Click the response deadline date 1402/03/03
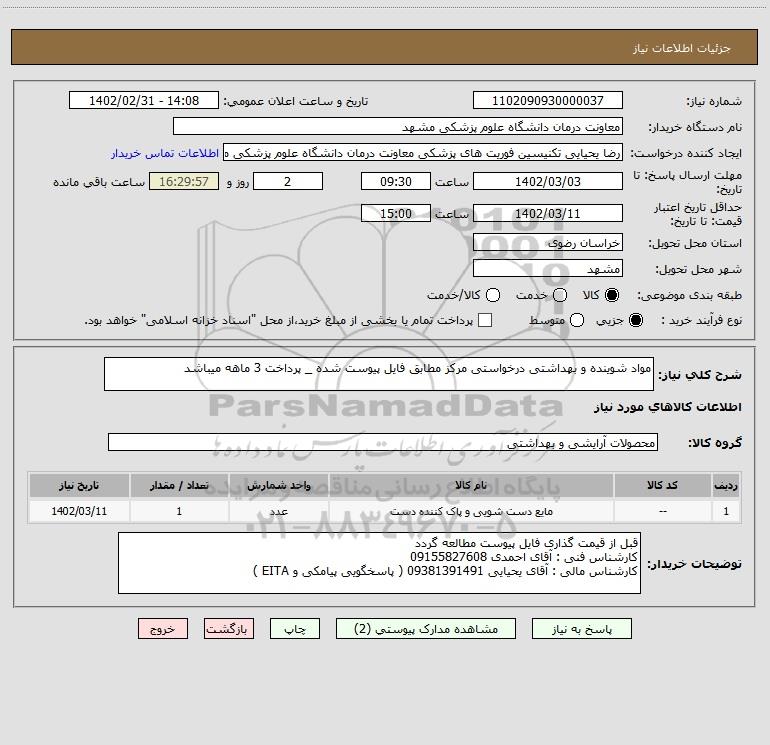This screenshot has width=770, height=745. (x=548, y=181)
